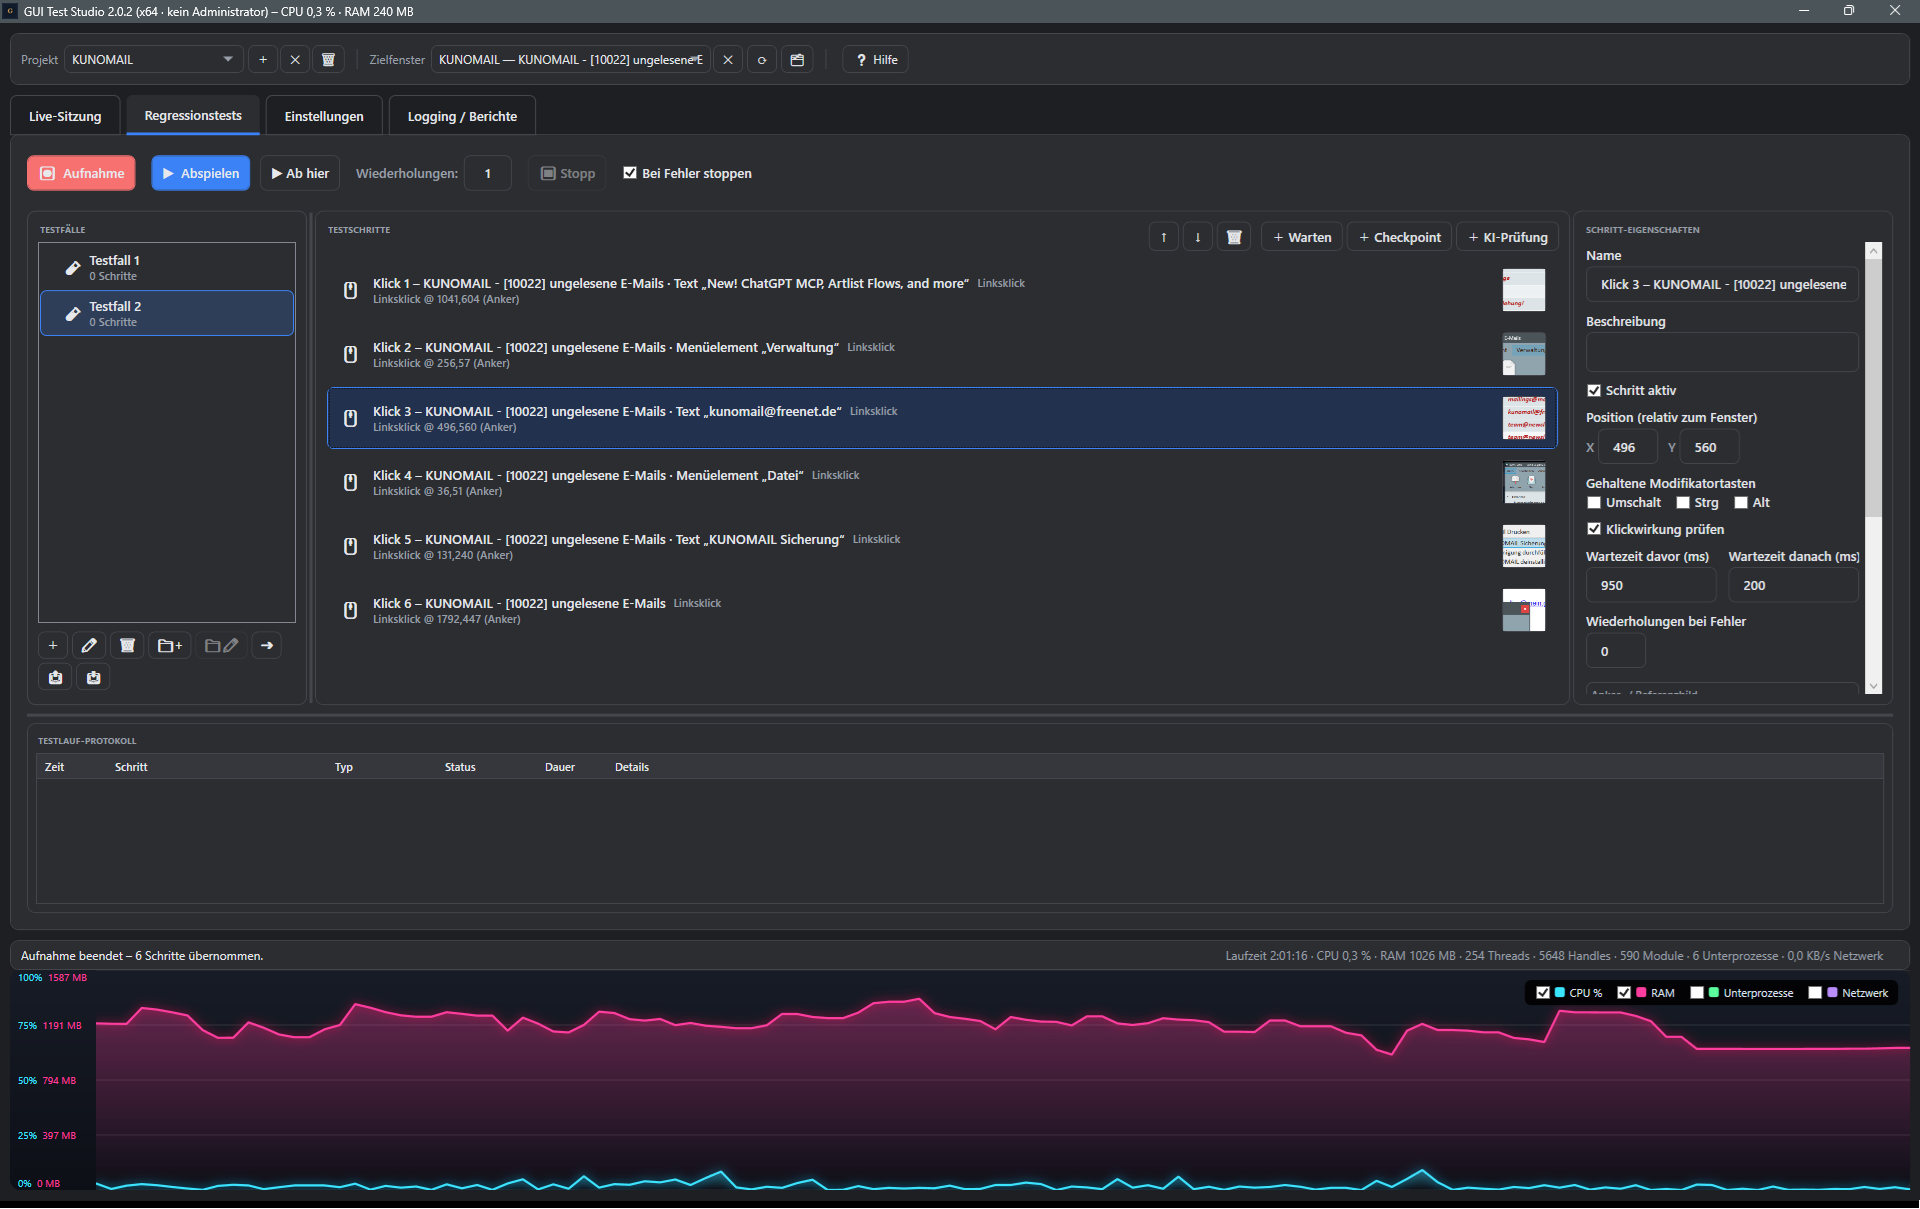Click the Wartezeit davor field showing 950
This screenshot has width=1920, height=1209.
coord(1651,586)
